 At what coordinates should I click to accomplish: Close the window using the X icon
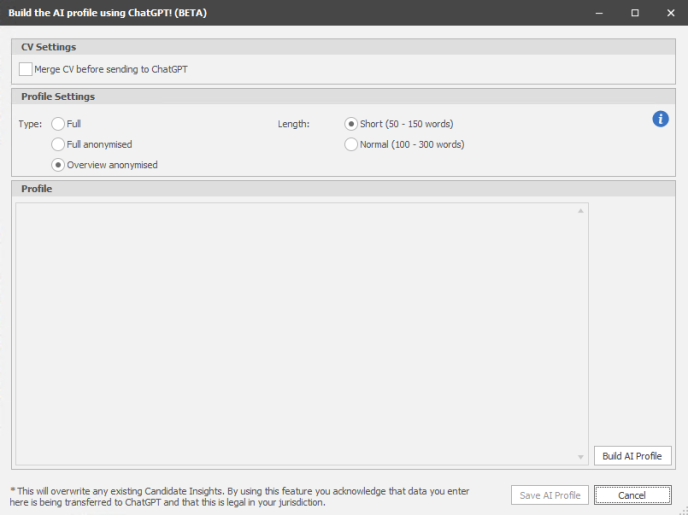click(x=668, y=12)
